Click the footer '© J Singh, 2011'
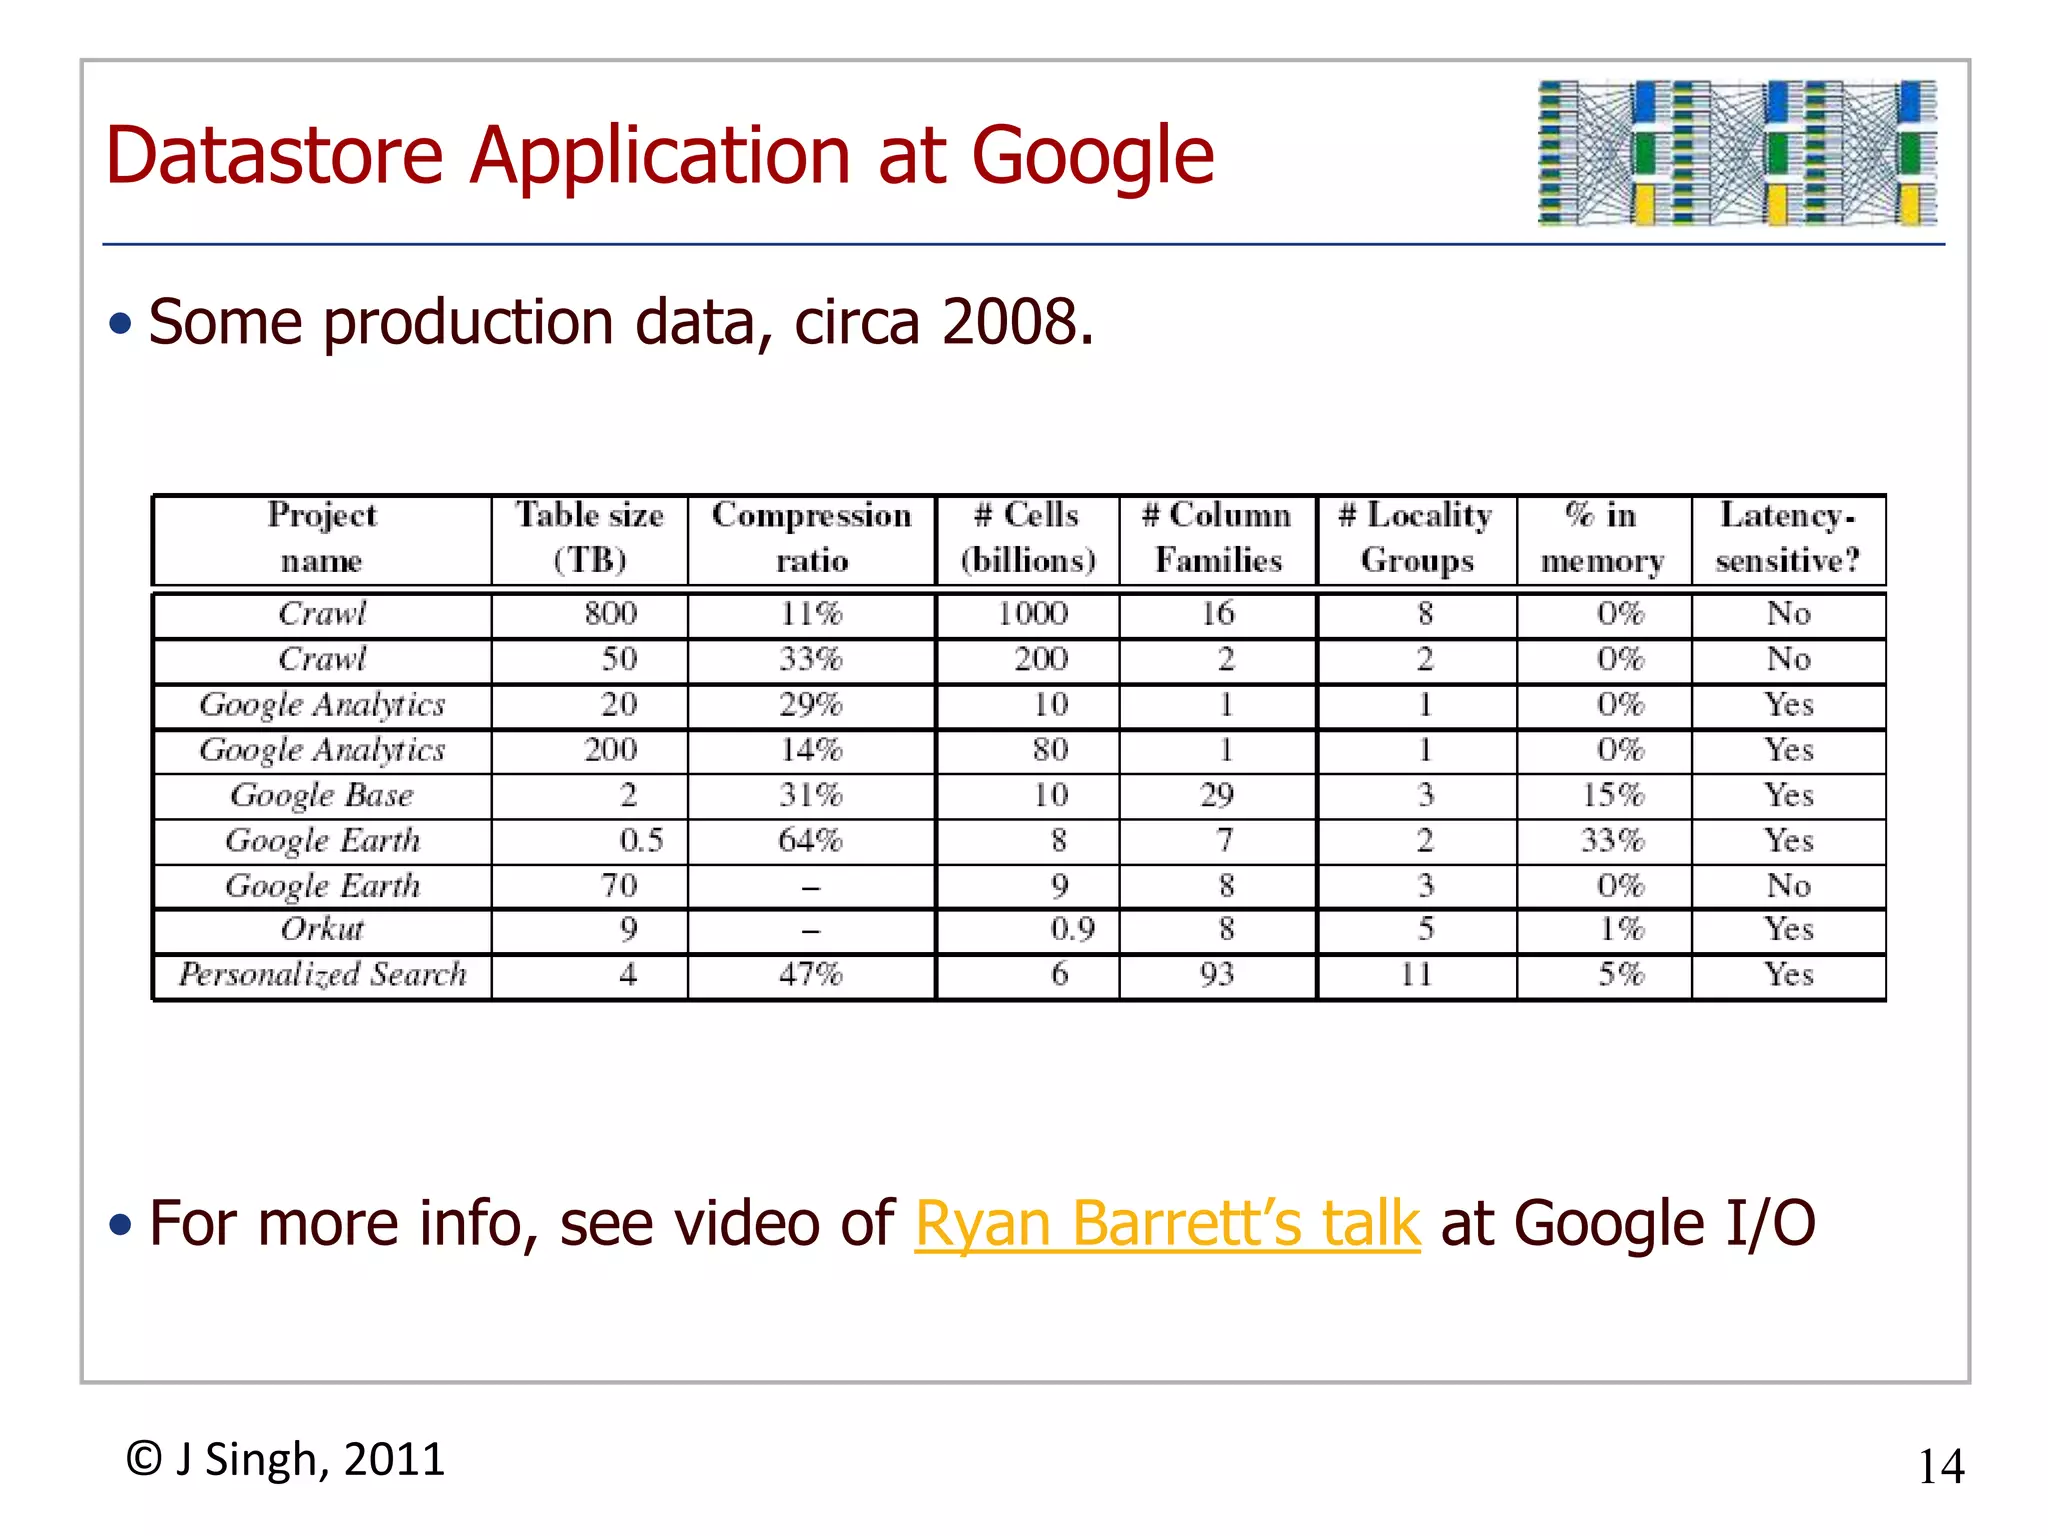 [x=285, y=1459]
